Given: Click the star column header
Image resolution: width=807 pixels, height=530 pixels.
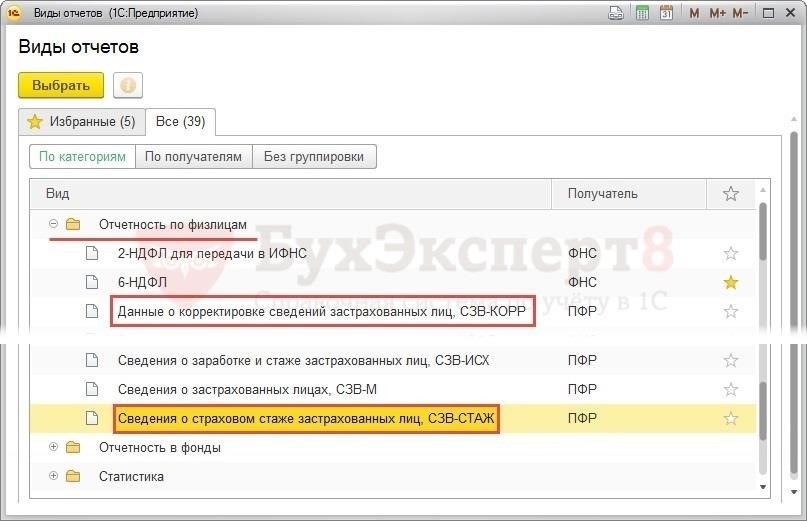Looking at the screenshot, I should 731,193.
